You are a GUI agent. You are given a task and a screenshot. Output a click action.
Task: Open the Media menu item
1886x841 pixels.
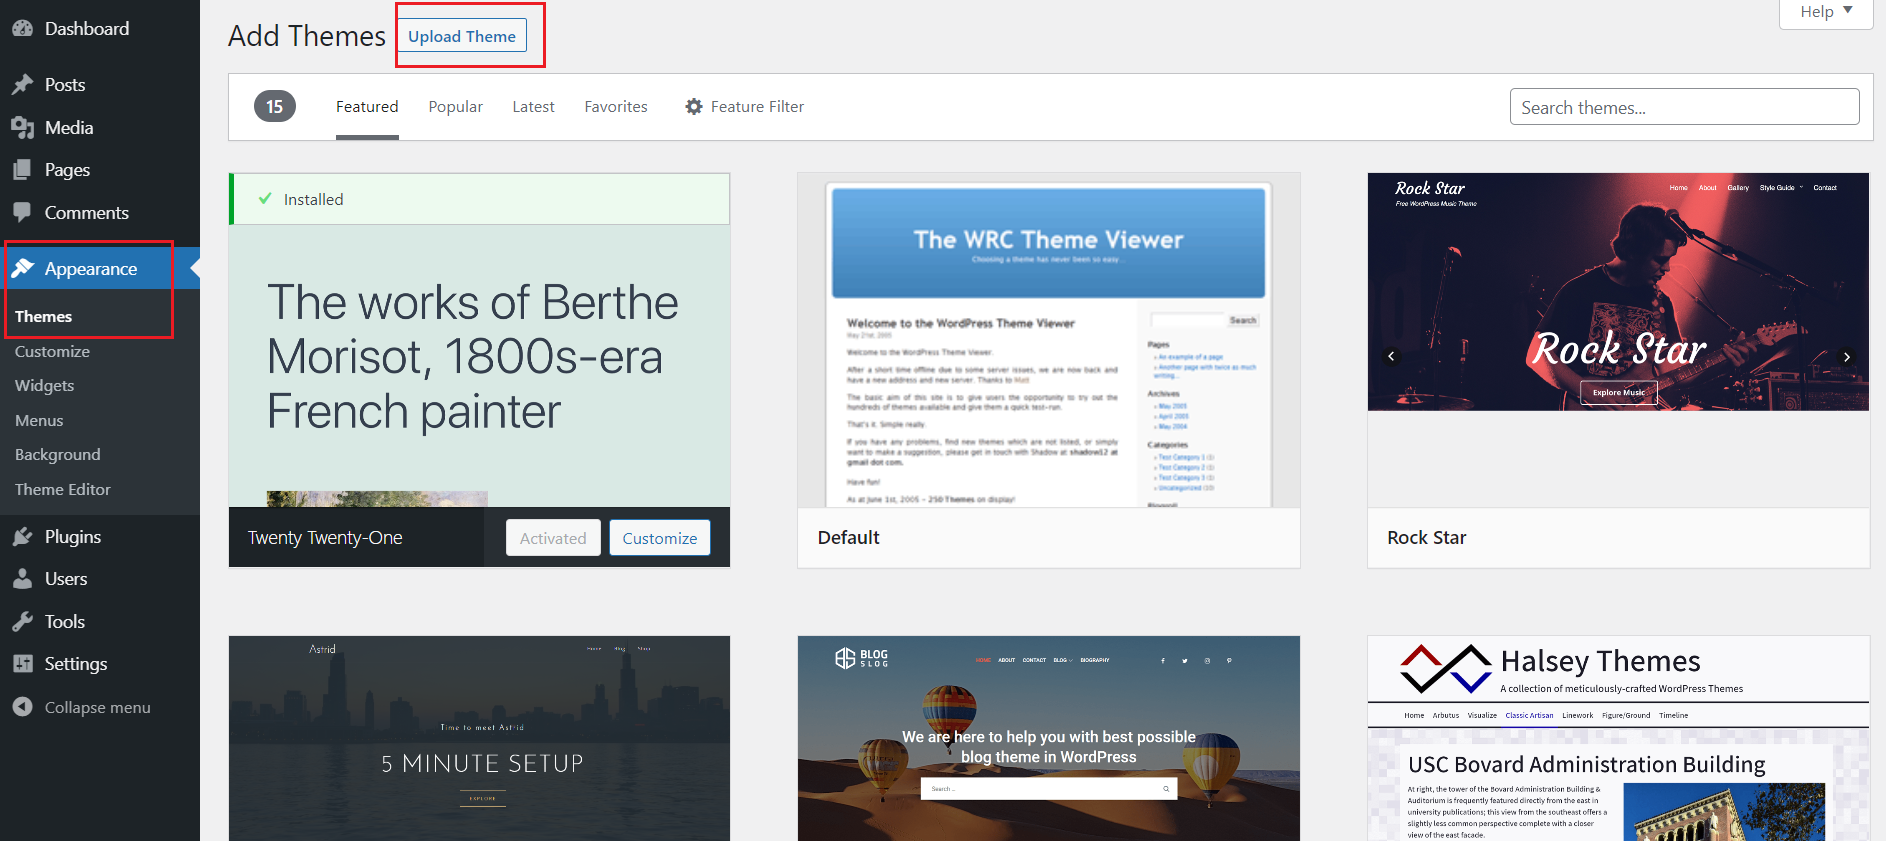(x=100, y=128)
